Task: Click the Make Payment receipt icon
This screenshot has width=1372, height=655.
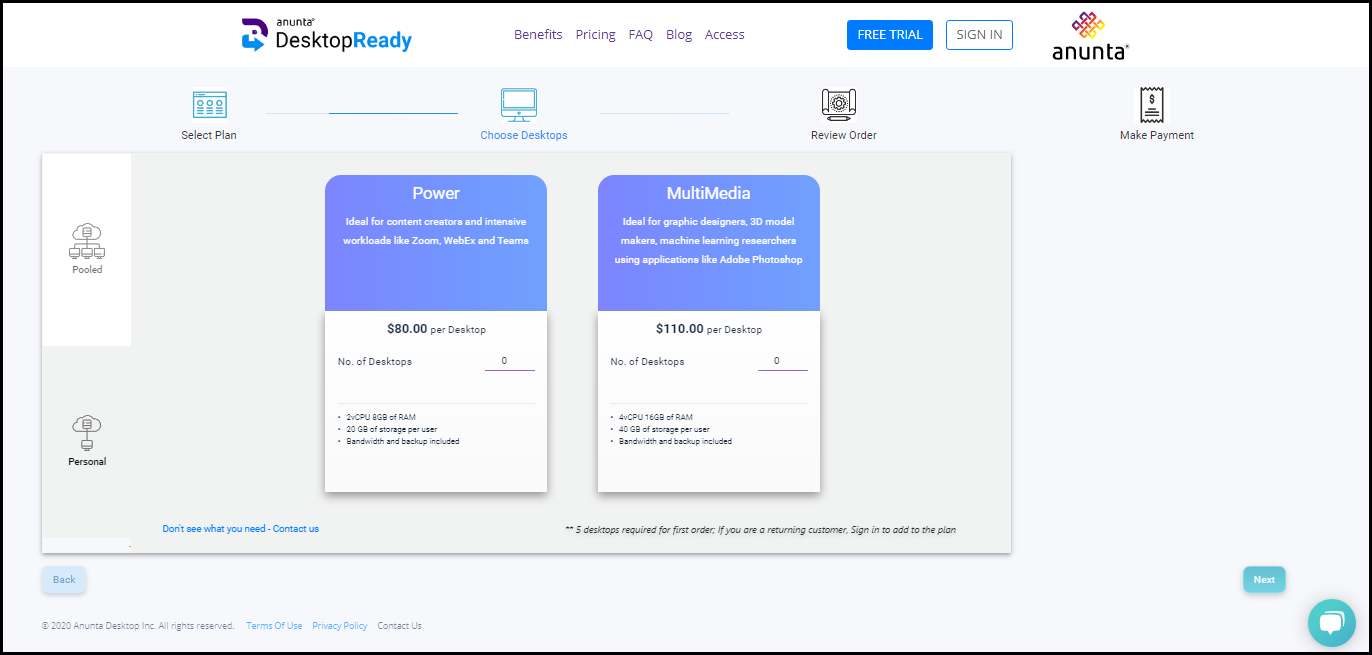Action: coord(1153,104)
